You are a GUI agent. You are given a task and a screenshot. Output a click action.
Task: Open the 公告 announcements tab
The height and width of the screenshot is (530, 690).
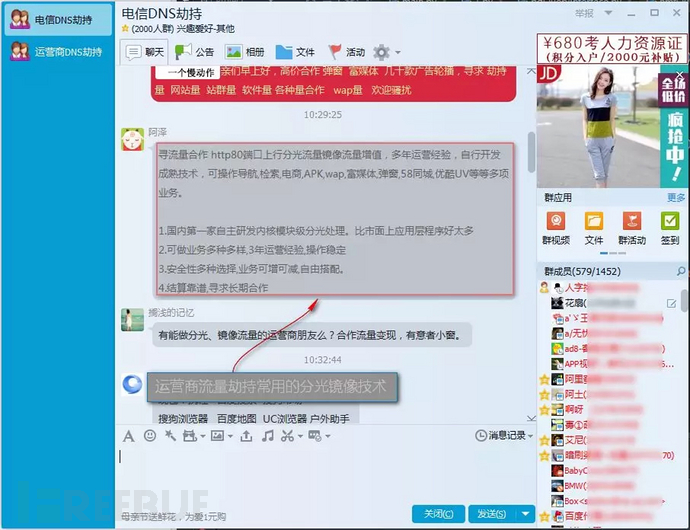point(194,52)
